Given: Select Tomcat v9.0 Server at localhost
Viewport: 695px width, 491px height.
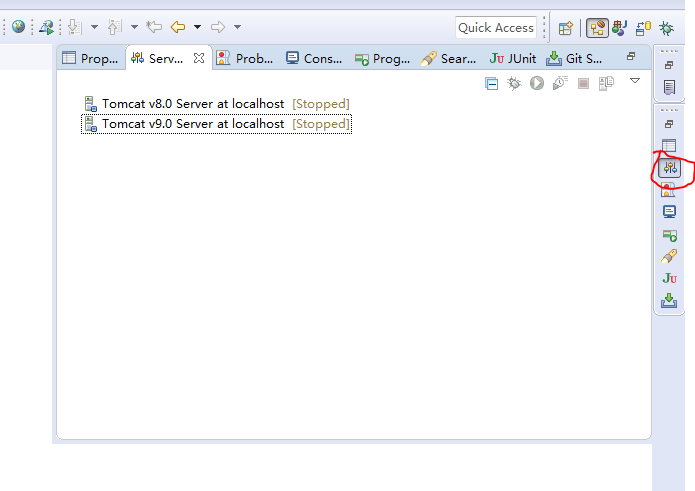Looking at the screenshot, I should (217, 124).
